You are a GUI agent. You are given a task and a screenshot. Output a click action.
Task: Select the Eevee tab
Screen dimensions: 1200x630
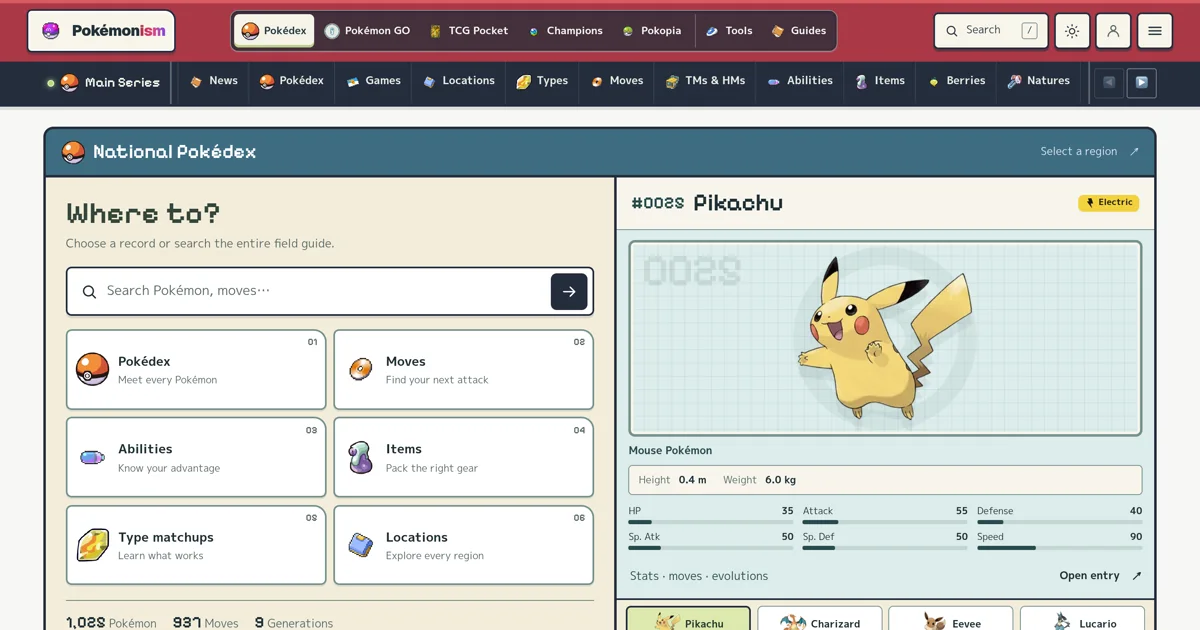[951, 619]
